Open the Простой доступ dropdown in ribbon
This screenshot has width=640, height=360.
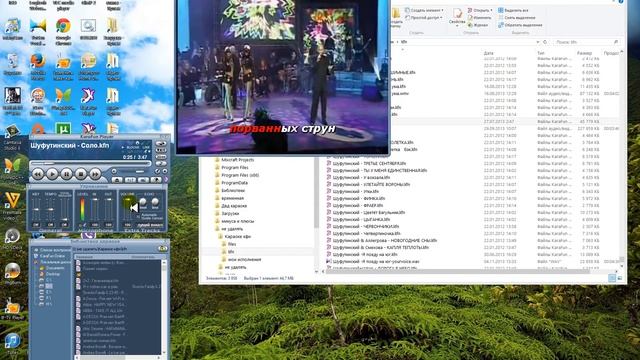(423, 18)
